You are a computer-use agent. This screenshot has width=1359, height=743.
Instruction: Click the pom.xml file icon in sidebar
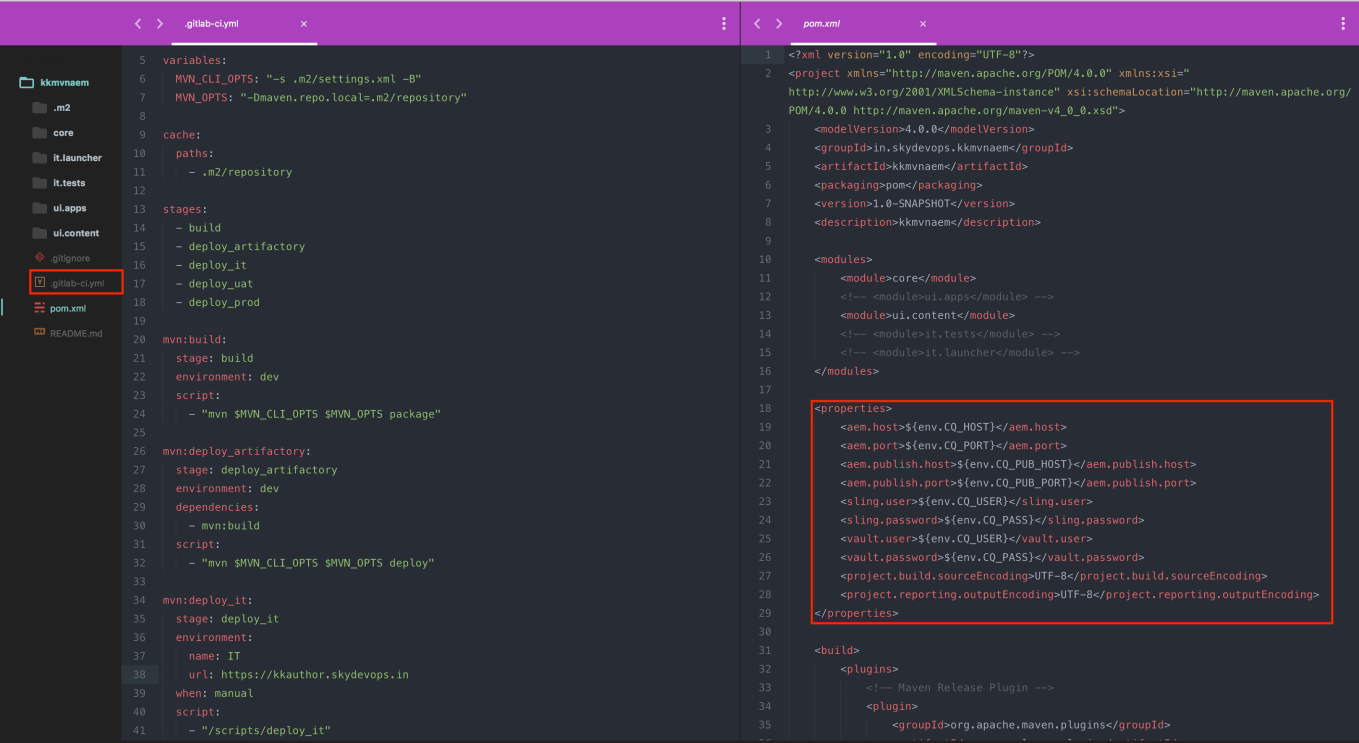tap(40, 307)
